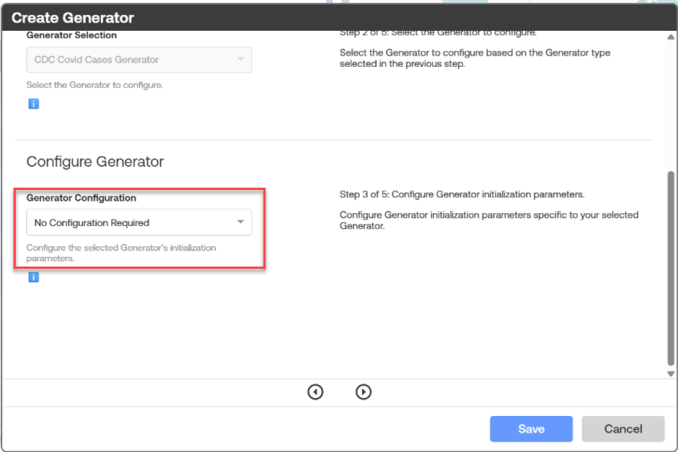Viewport: 678px width, 452px height.
Task: Click scrollbar up arrow
Action: point(671,37)
